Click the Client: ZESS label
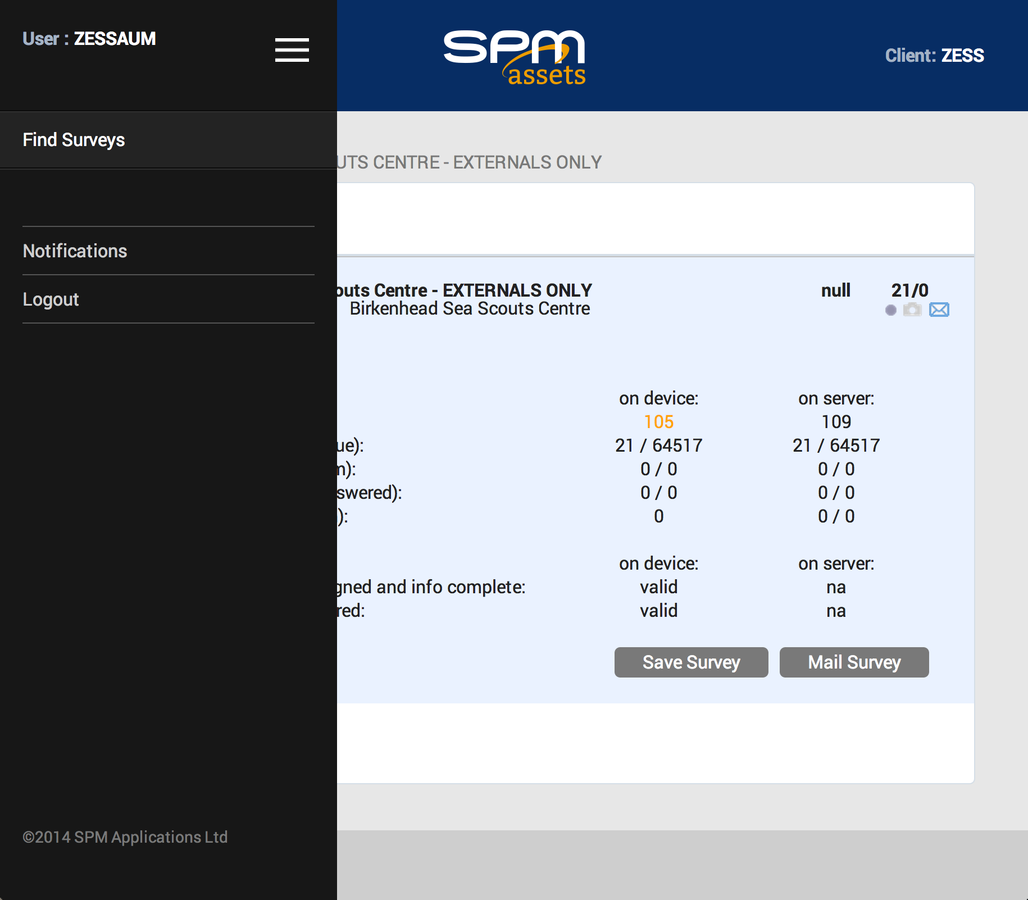The image size is (1028, 900). 934,56
